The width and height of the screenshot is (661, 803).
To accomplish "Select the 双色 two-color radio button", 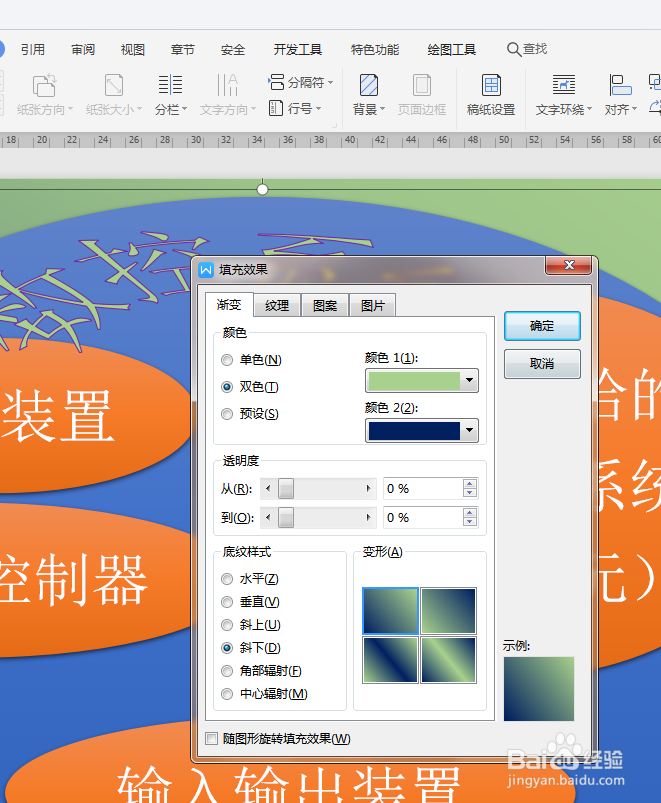I will tap(227, 387).
